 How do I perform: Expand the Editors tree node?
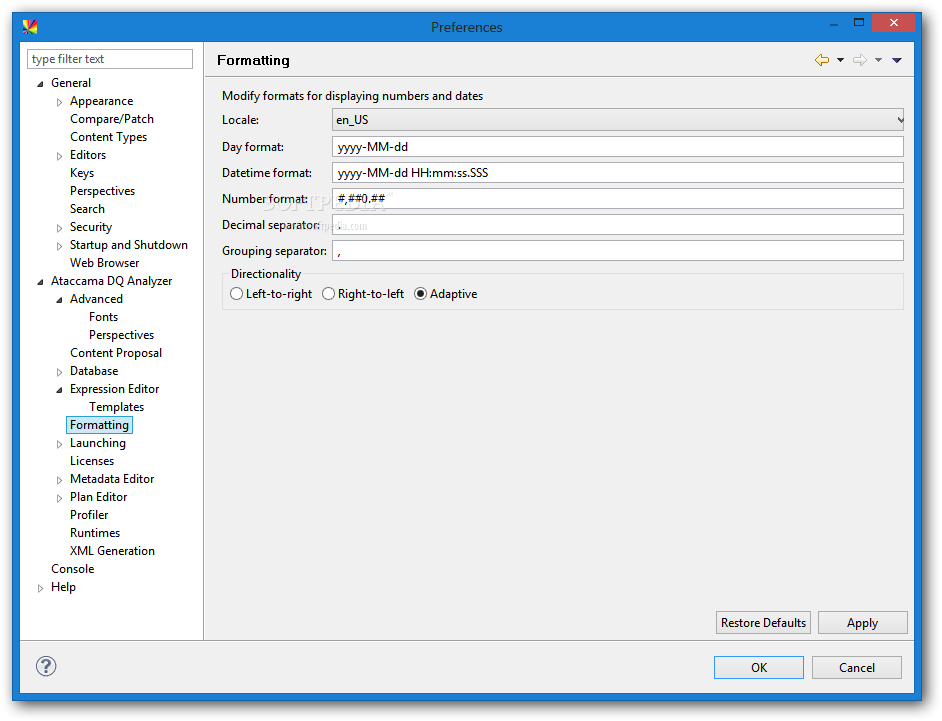click(59, 156)
